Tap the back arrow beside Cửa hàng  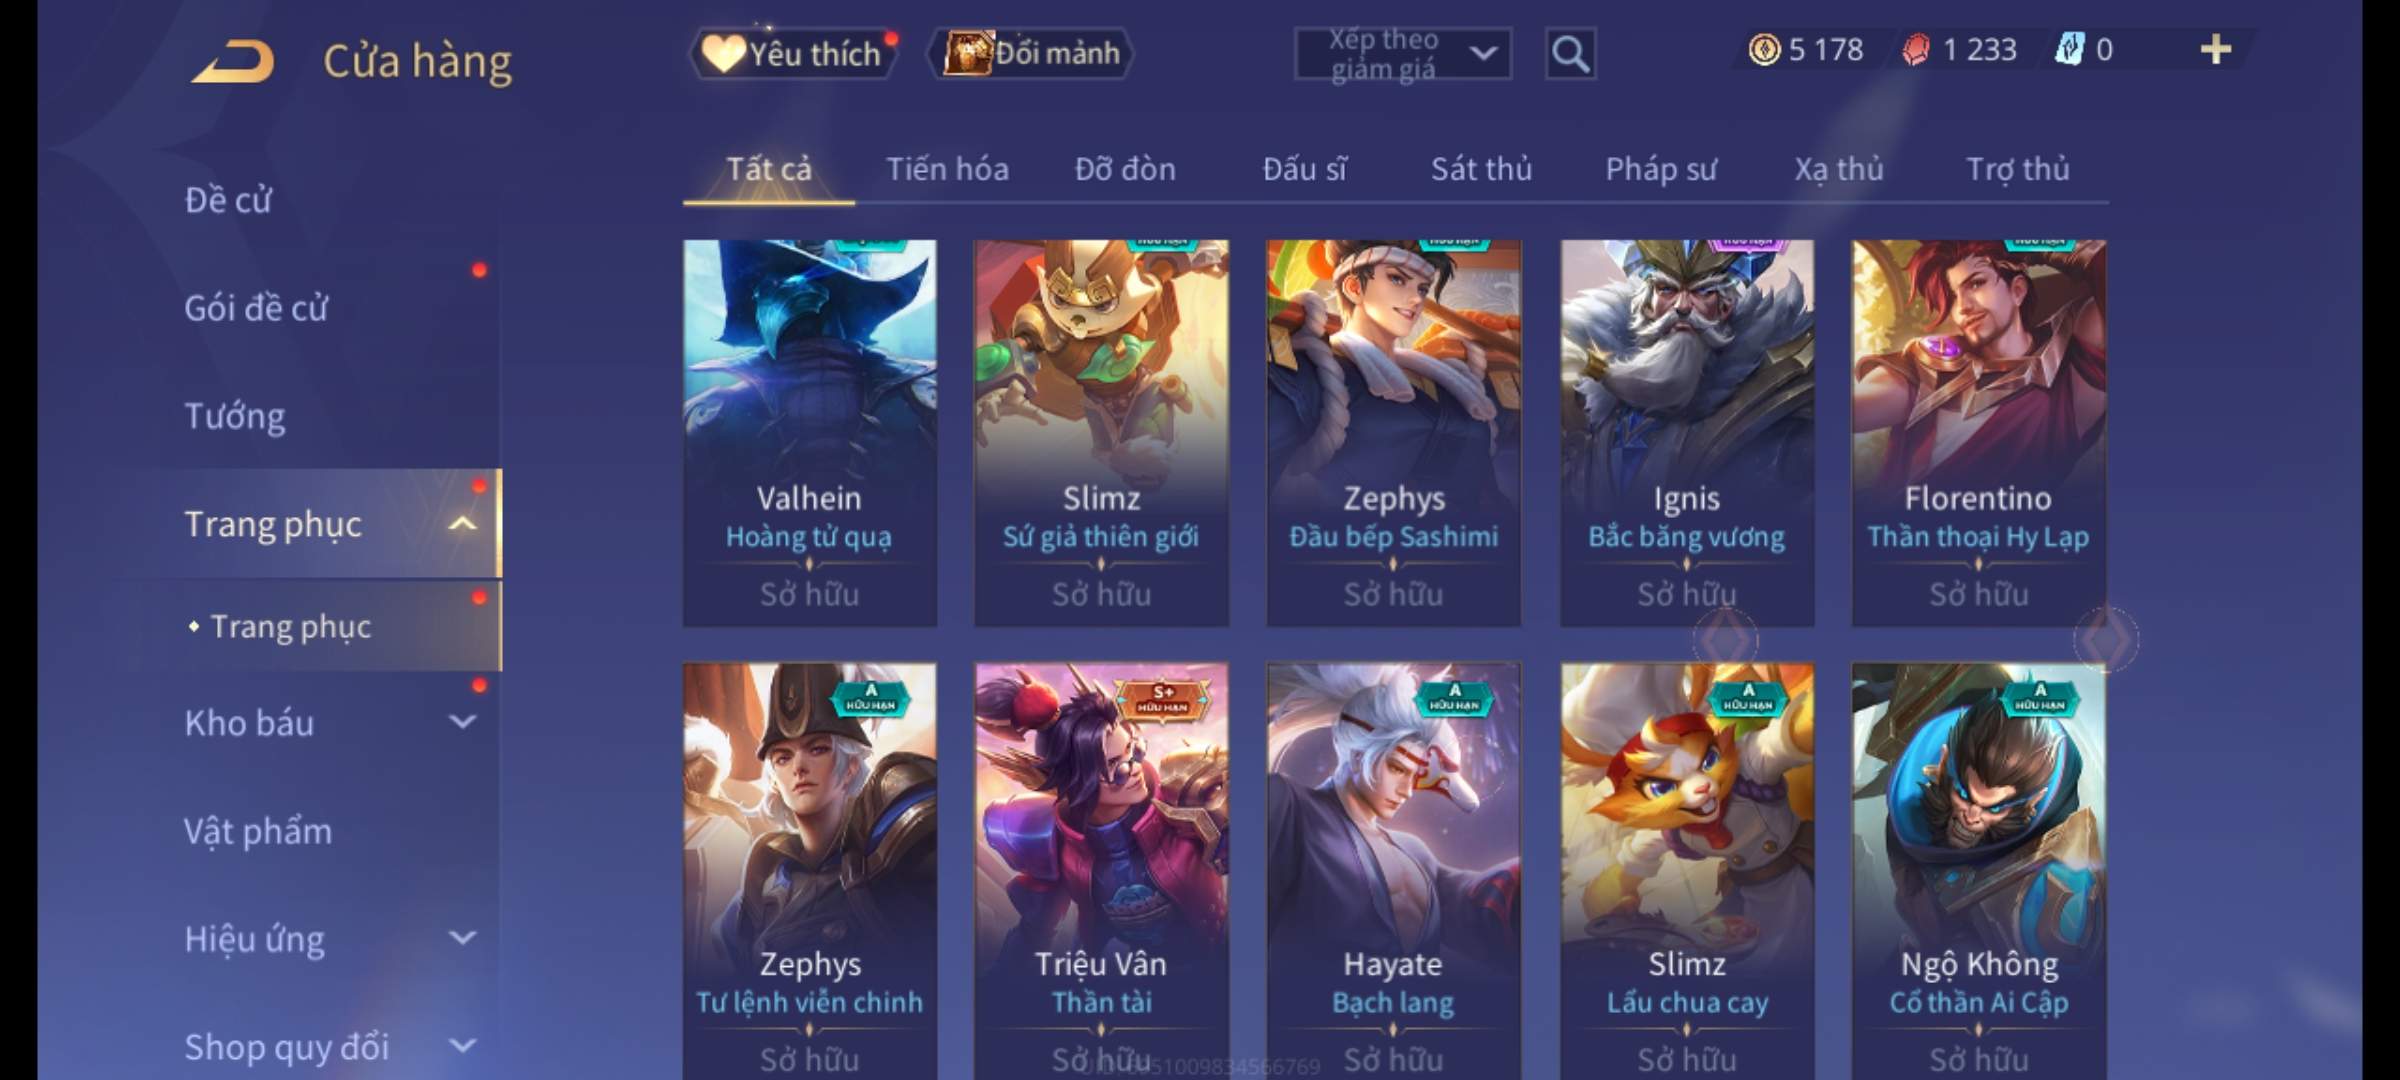tap(234, 61)
